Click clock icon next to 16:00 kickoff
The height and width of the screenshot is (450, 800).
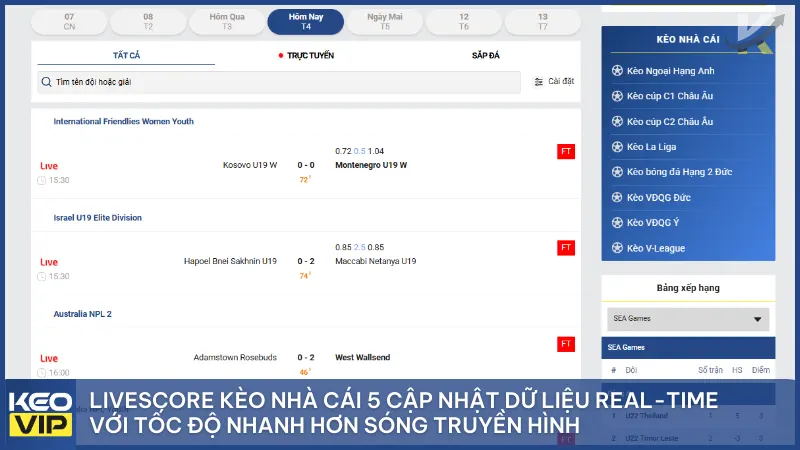[42, 373]
